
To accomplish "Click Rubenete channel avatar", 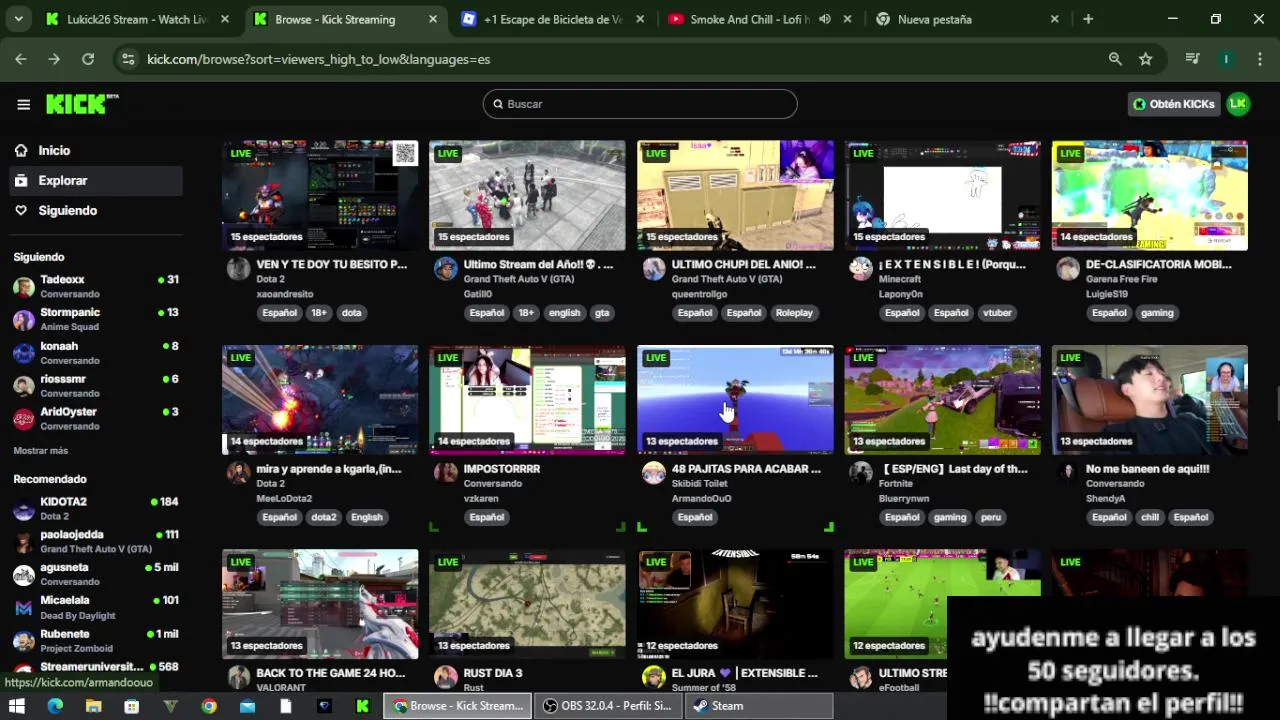I will pos(24,641).
